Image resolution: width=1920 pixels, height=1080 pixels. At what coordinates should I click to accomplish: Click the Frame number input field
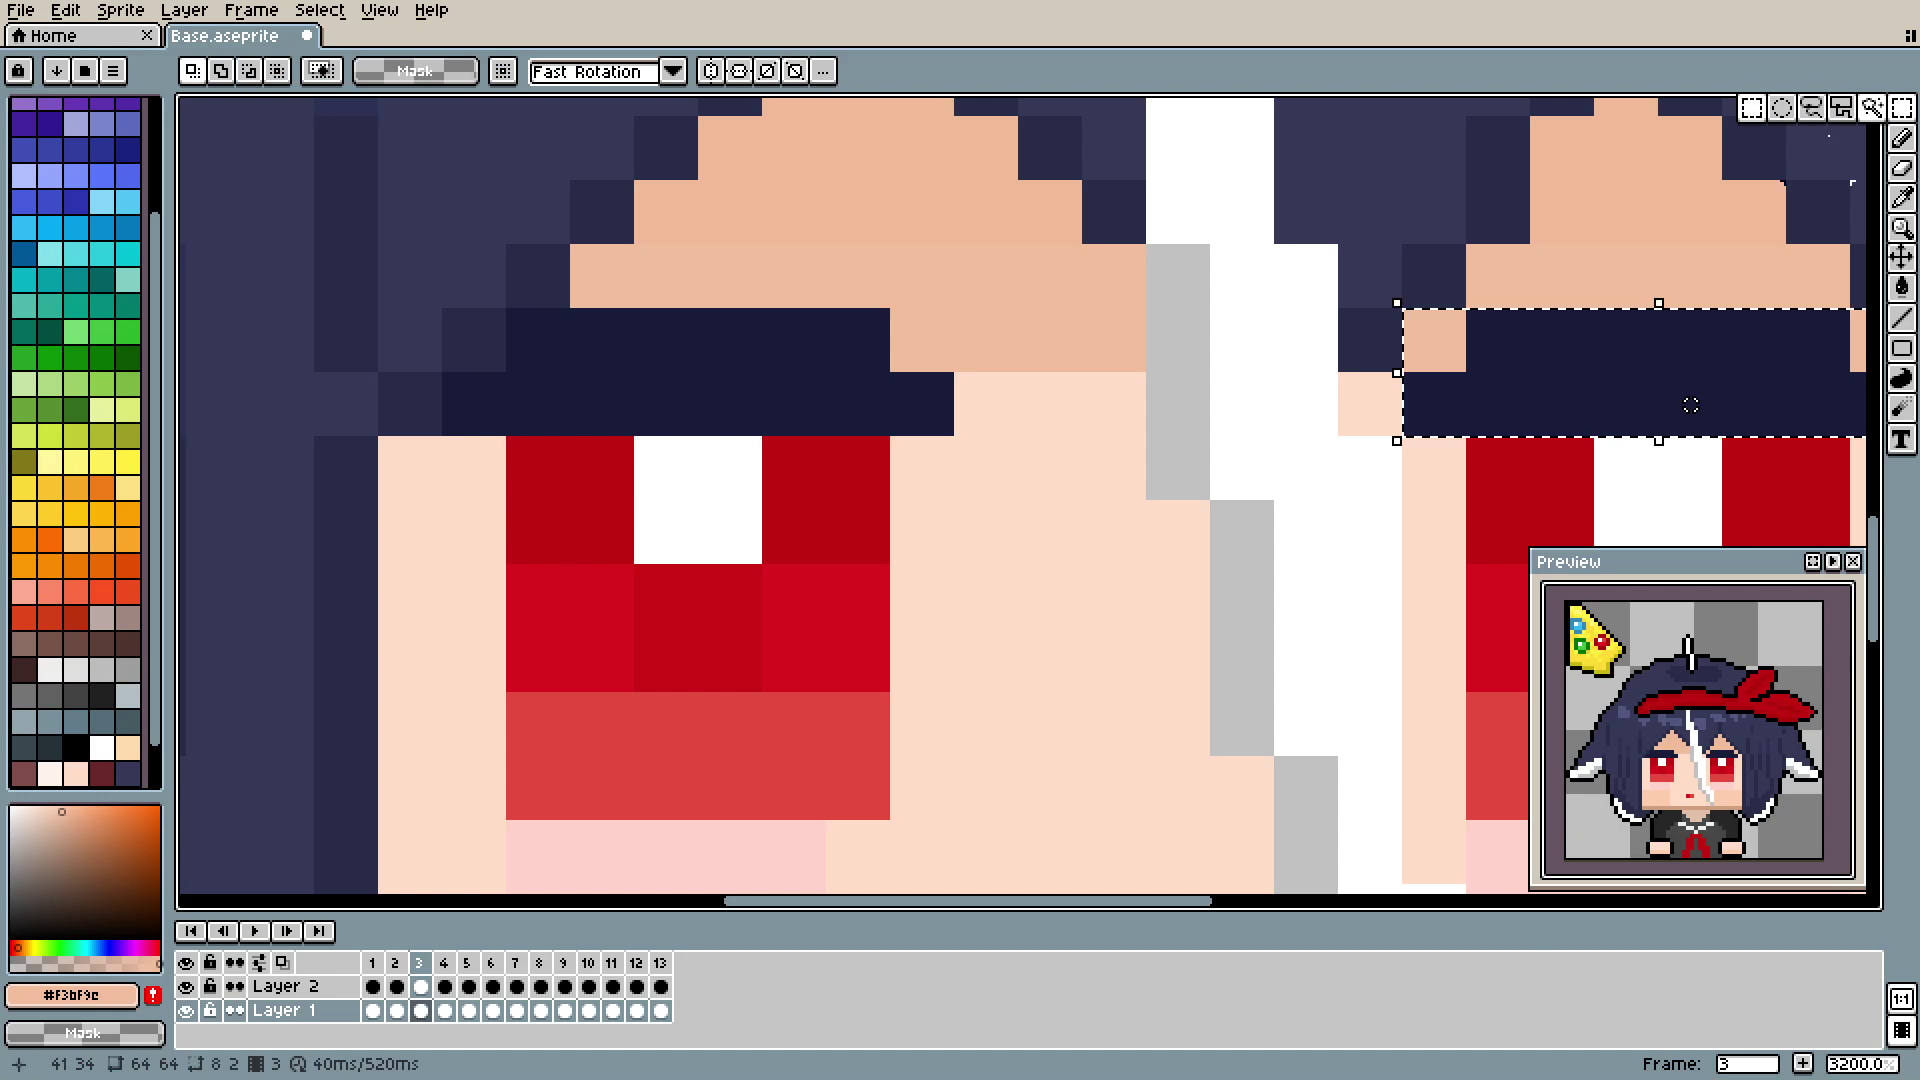click(1747, 1064)
